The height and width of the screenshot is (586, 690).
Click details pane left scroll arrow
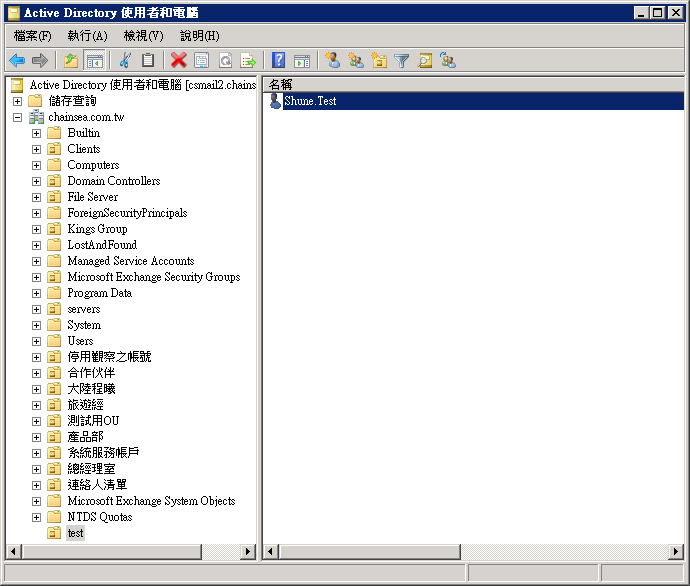pyautogui.click(x=270, y=551)
